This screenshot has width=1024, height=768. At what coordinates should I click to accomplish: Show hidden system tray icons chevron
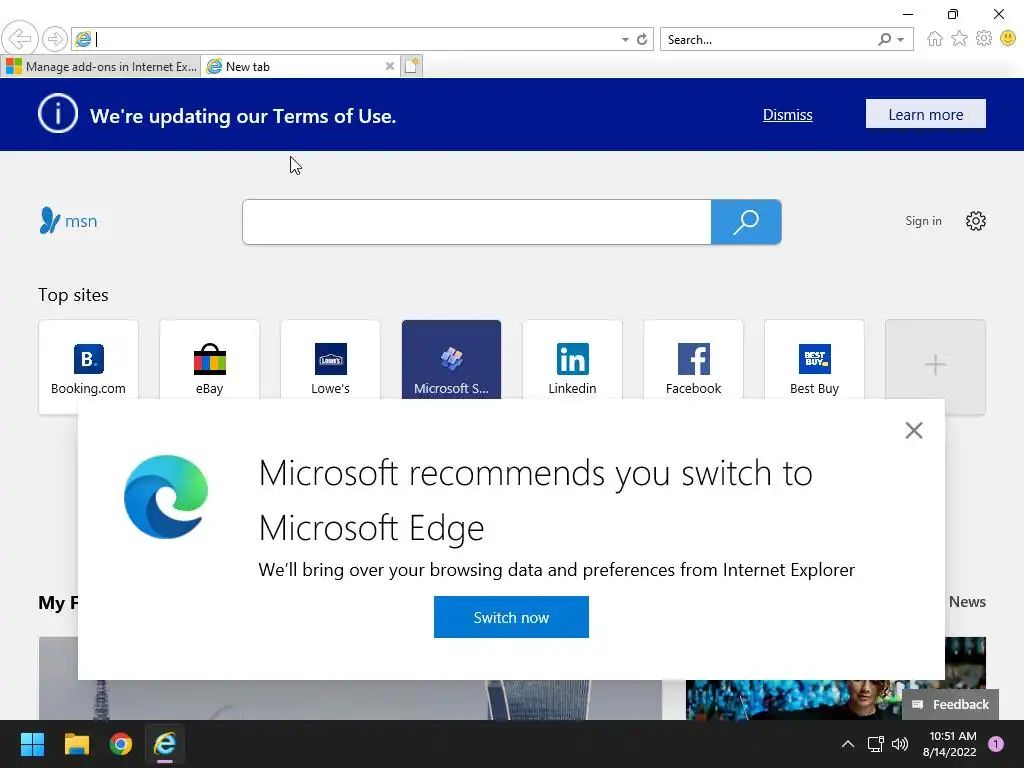(848, 744)
